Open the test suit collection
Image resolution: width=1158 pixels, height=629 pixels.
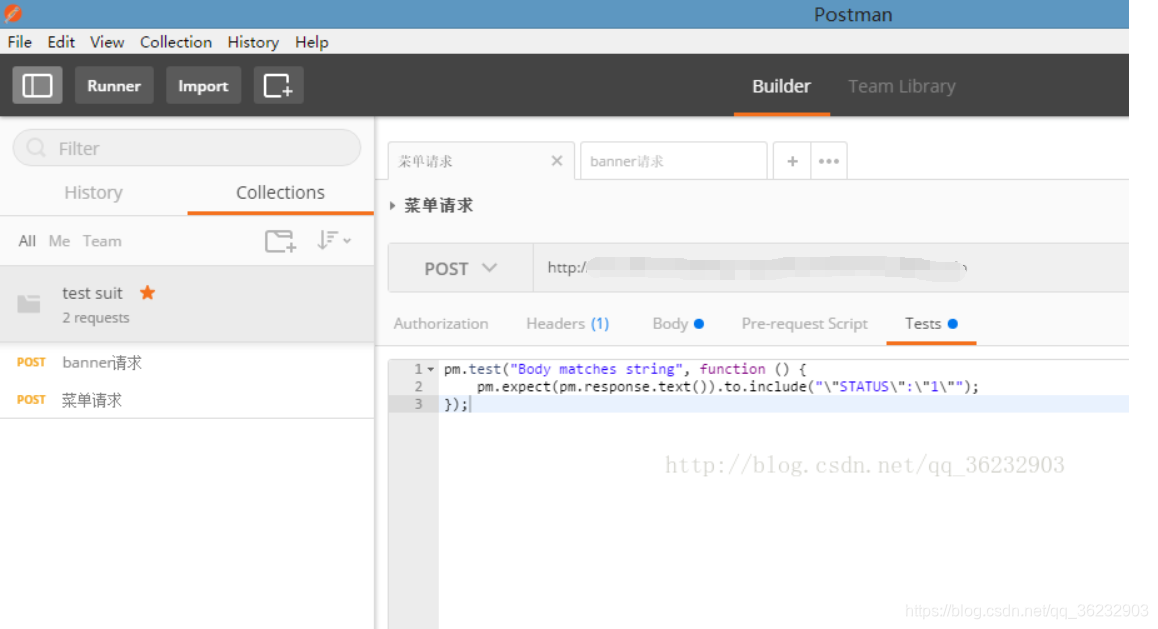click(x=187, y=304)
